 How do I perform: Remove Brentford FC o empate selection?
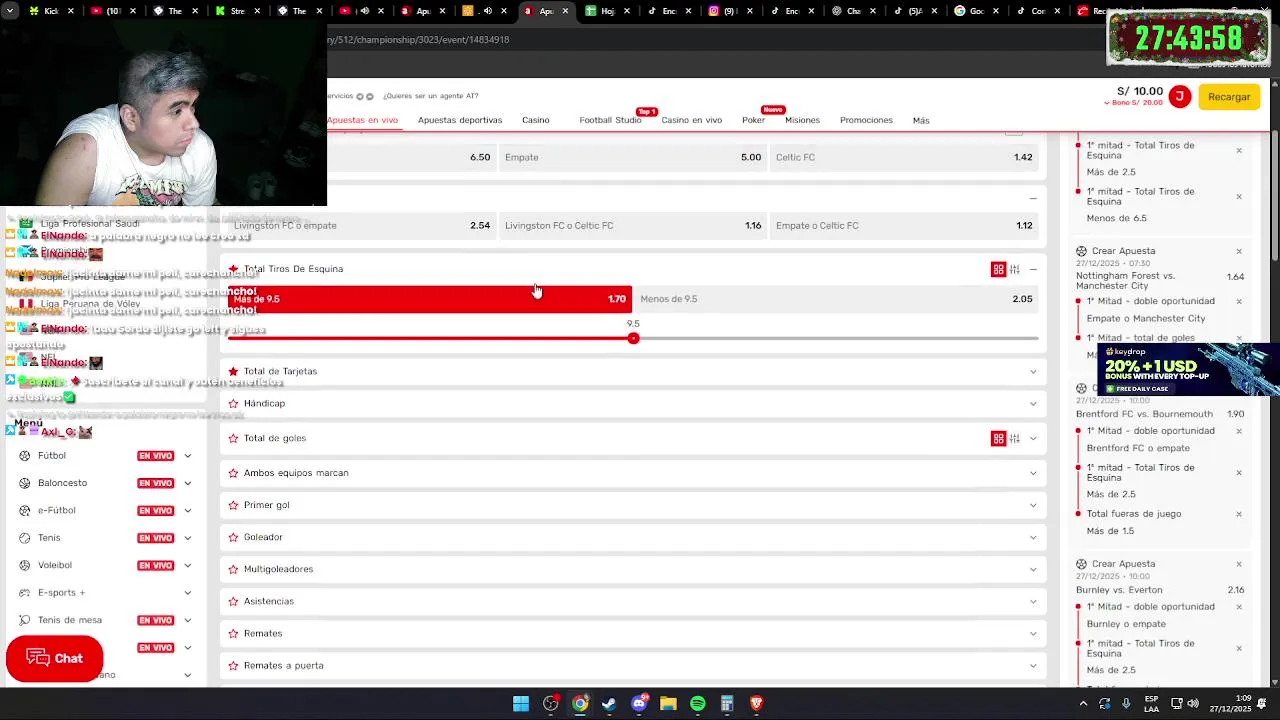pos(1239,431)
